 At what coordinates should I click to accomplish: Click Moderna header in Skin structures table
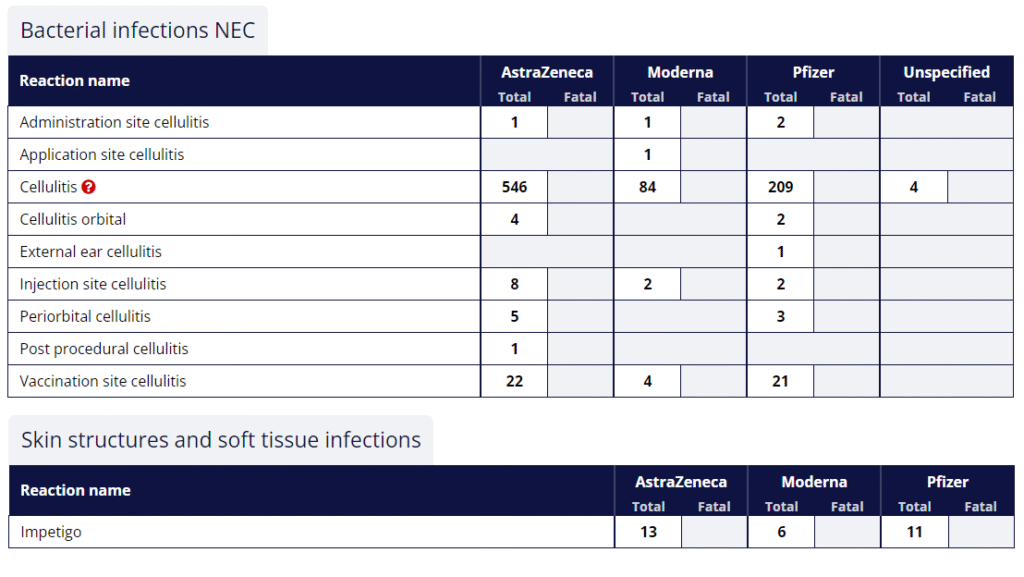tap(814, 482)
